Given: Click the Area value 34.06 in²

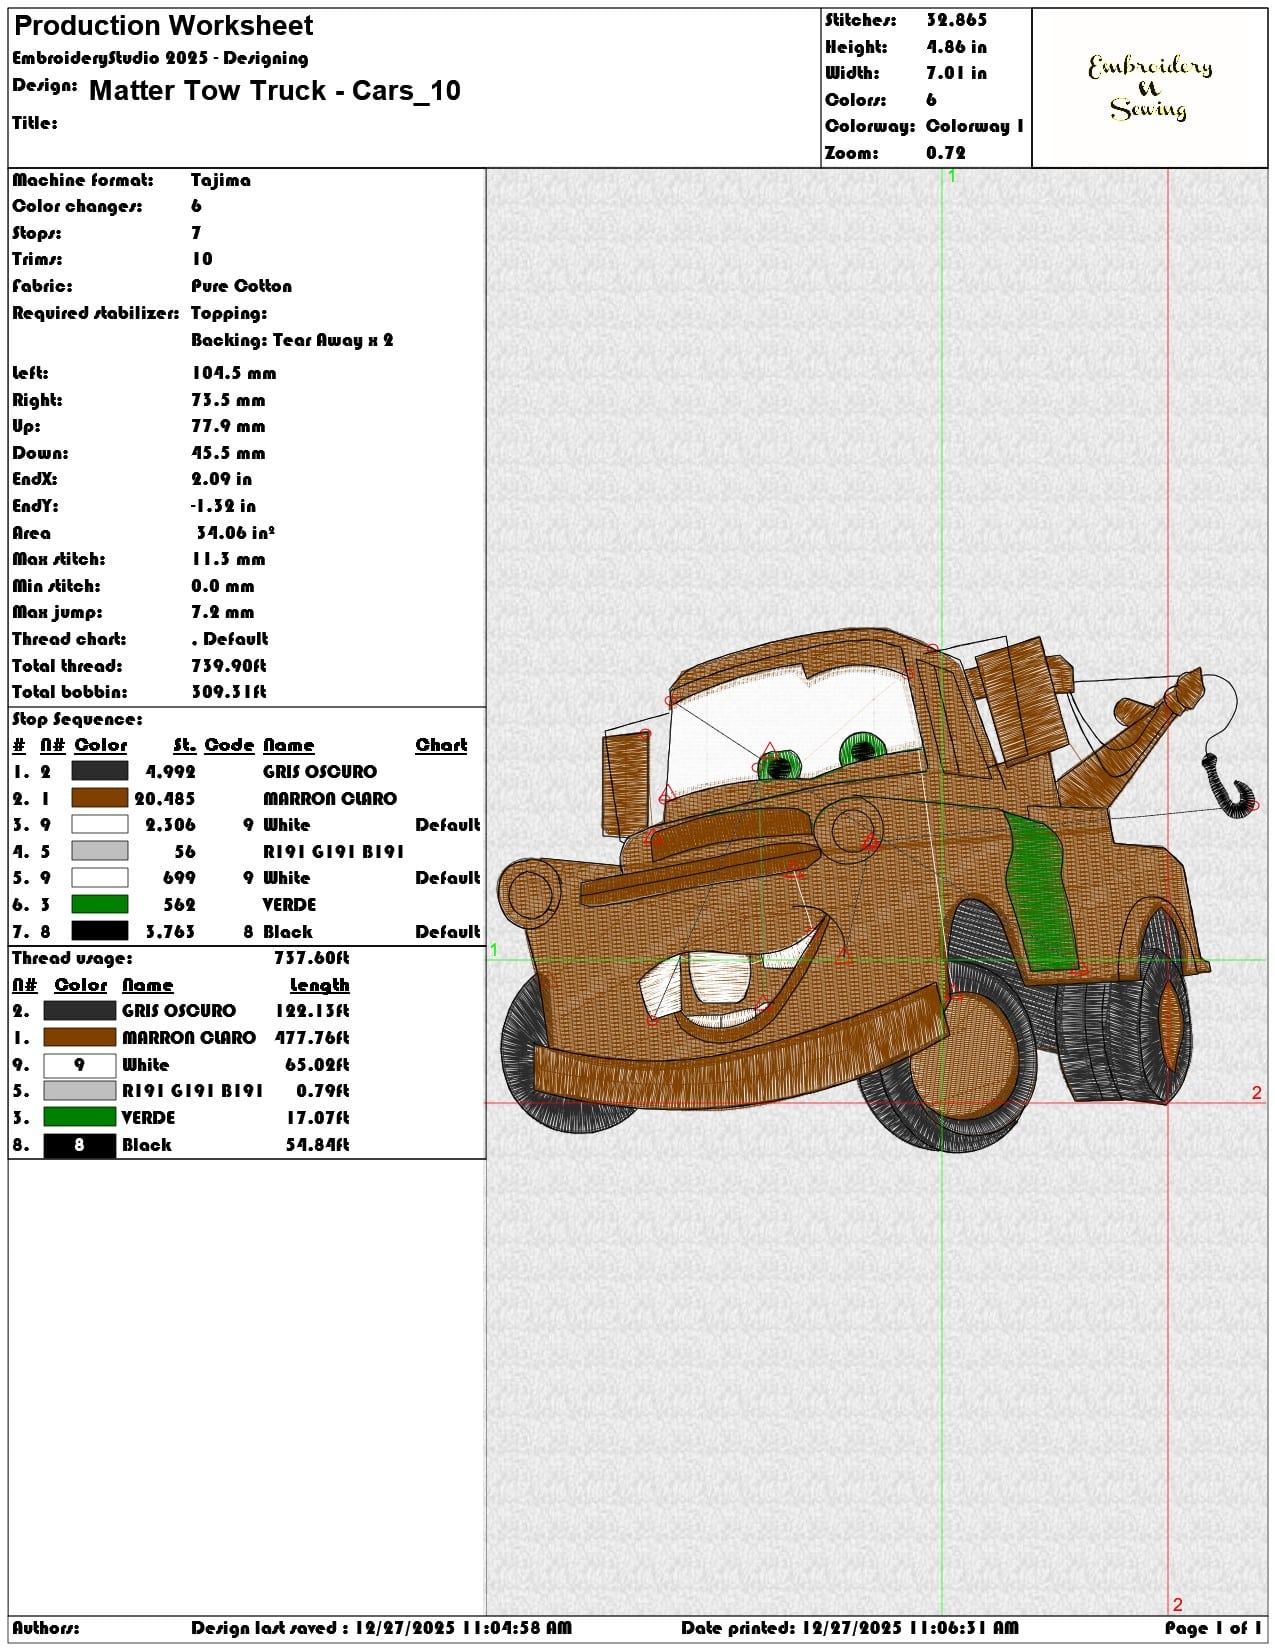Looking at the screenshot, I should [236, 533].
